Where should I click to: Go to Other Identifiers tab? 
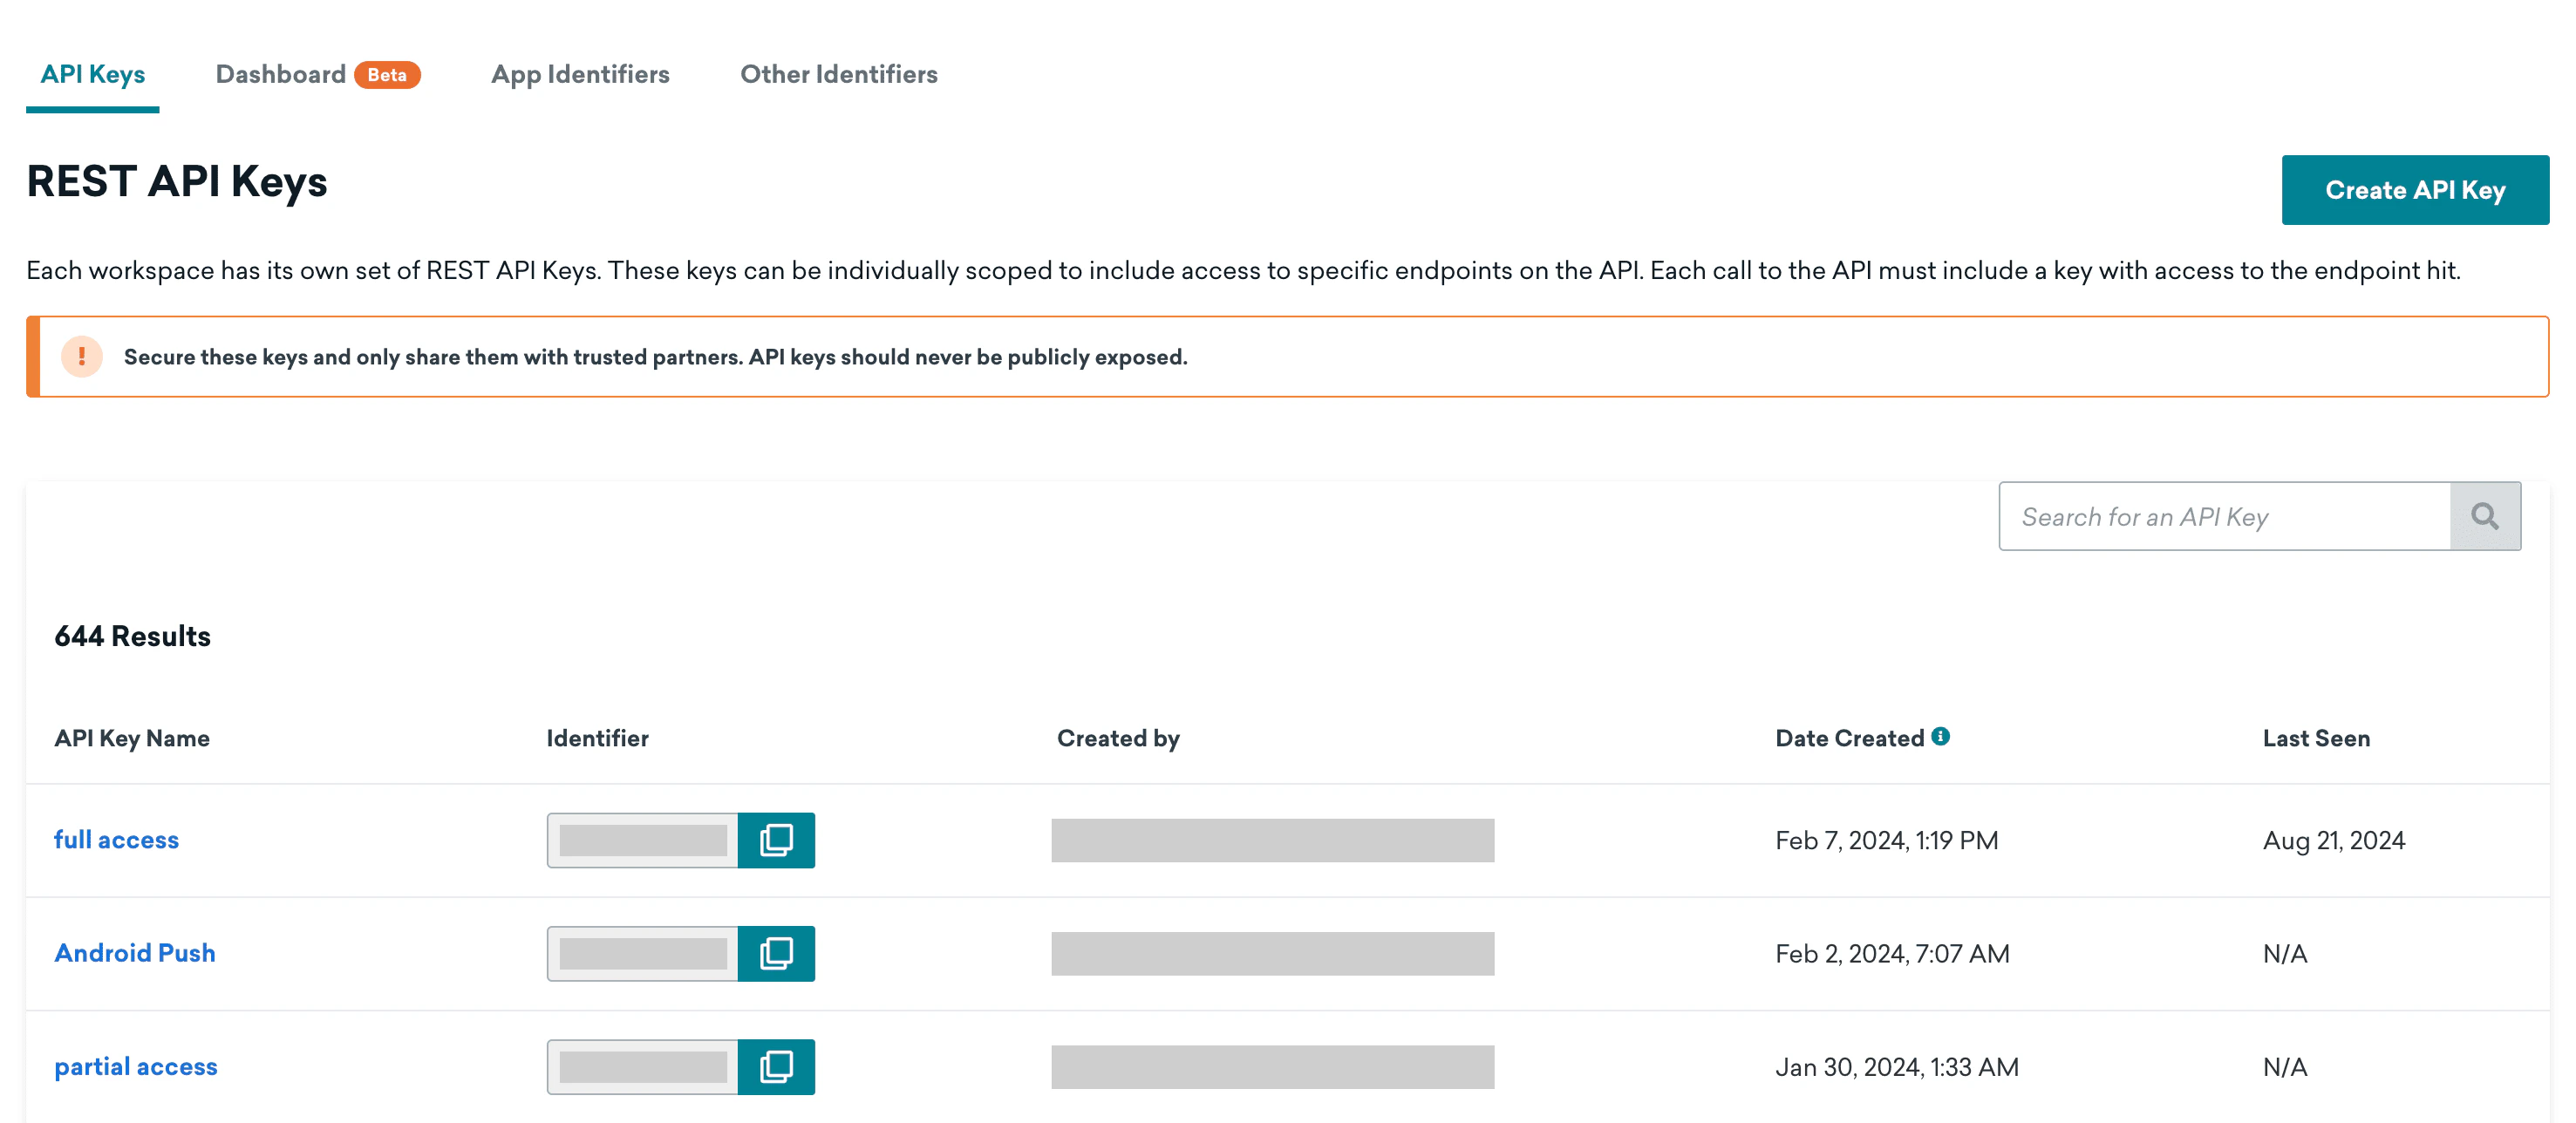point(838,75)
